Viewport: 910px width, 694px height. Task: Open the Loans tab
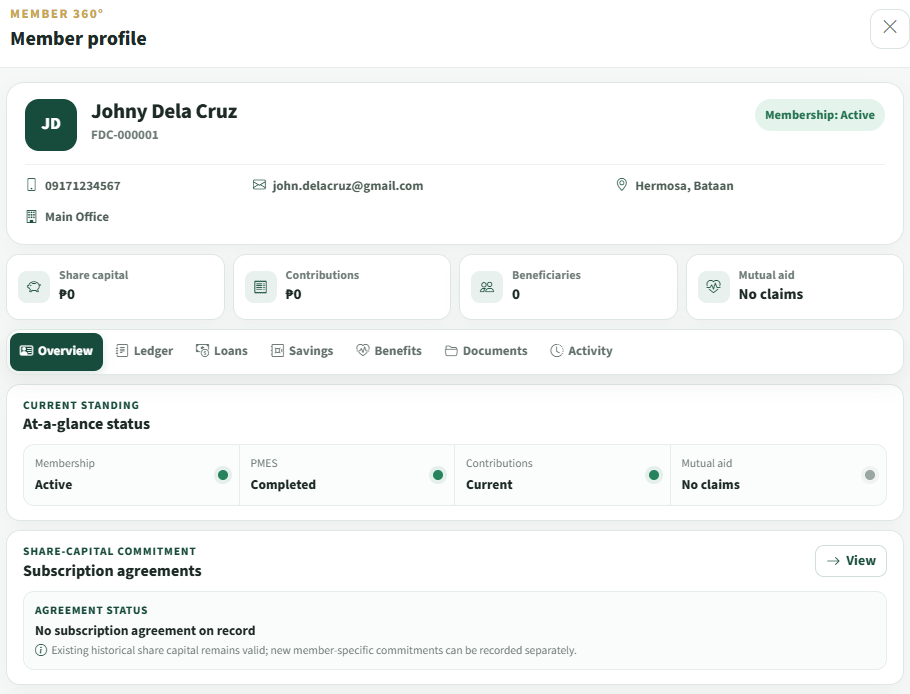coord(222,351)
